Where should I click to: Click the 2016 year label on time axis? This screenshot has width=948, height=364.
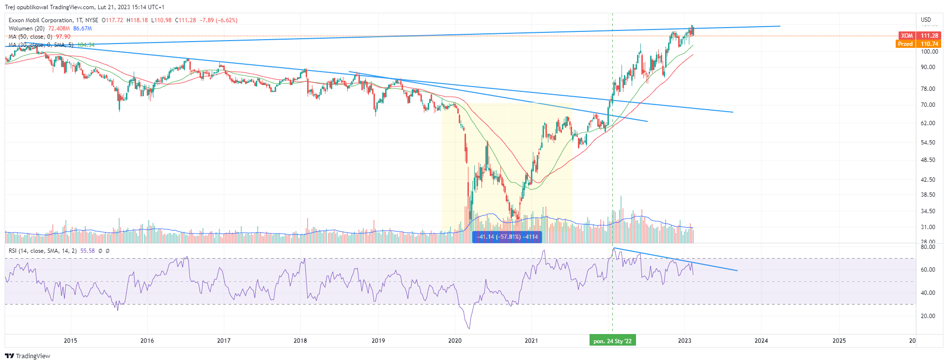[x=147, y=341]
